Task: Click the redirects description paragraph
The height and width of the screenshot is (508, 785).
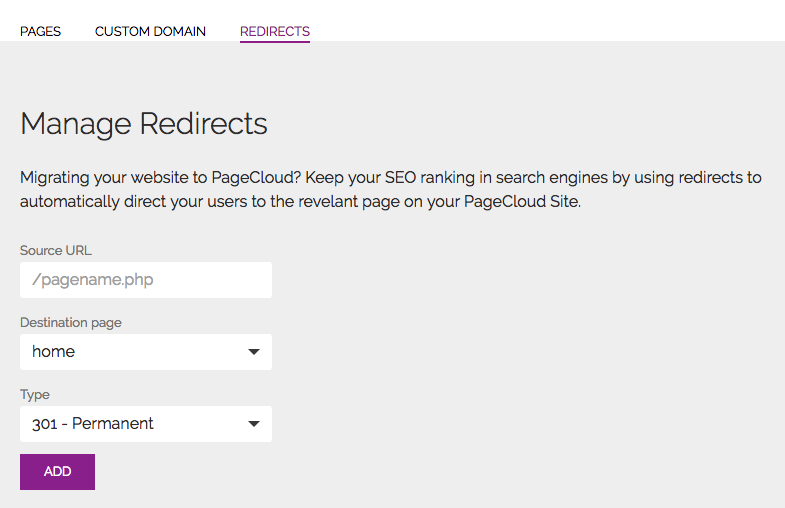Action: click(x=390, y=189)
